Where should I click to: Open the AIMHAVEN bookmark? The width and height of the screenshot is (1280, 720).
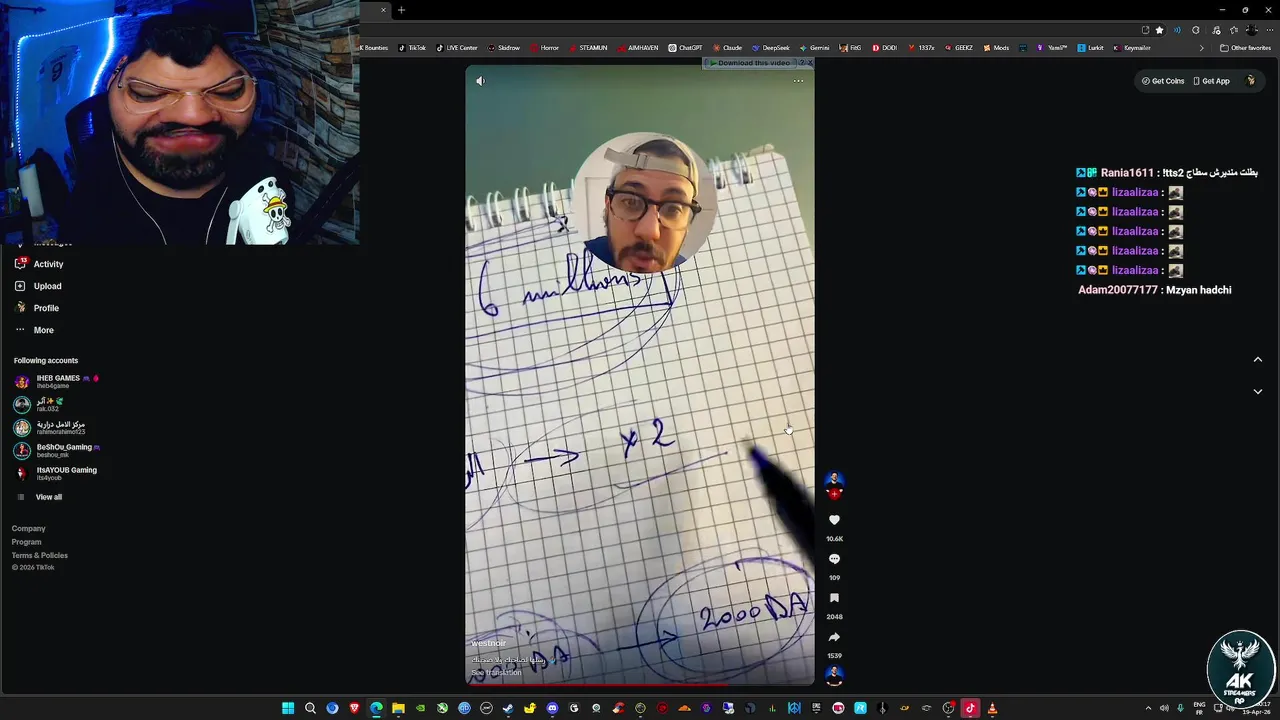(x=638, y=48)
